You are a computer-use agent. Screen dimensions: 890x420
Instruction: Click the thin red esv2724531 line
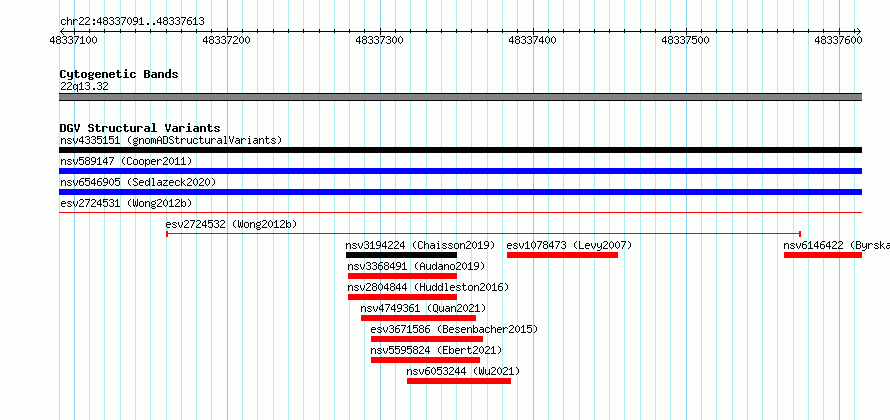pyautogui.click(x=460, y=212)
